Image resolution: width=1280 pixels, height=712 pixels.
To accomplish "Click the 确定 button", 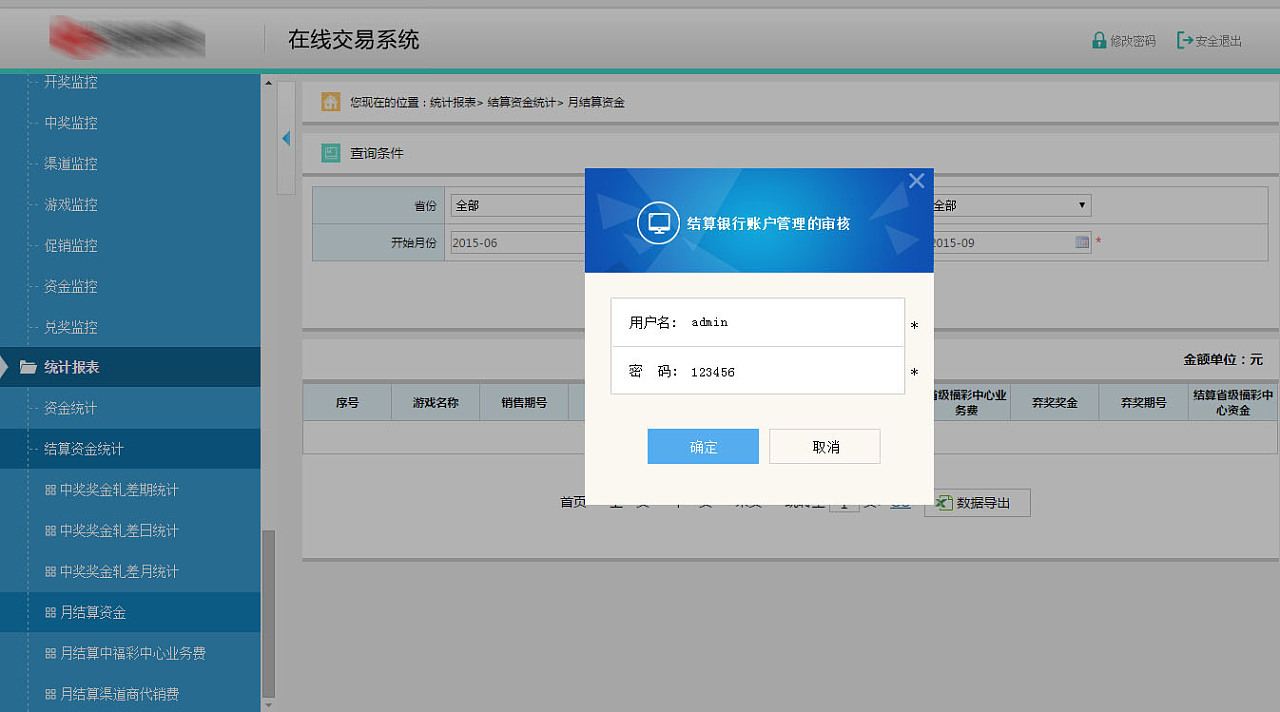I will [x=703, y=447].
